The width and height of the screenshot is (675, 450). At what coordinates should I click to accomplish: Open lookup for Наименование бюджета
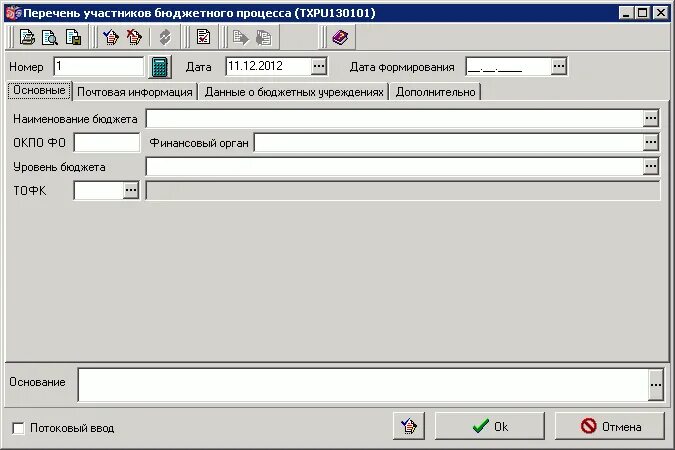click(651, 118)
